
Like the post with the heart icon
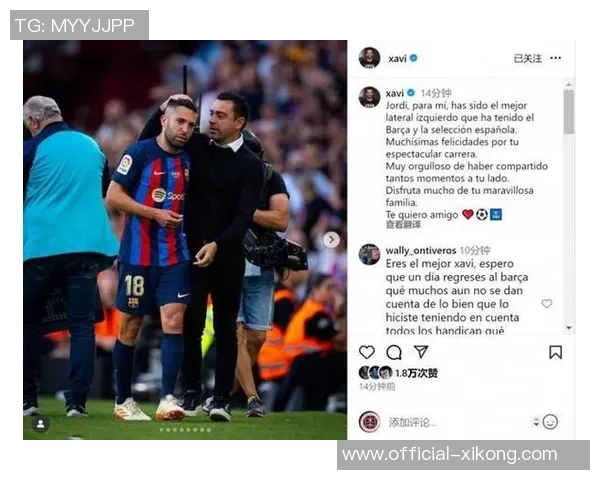(x=367, y=352)
